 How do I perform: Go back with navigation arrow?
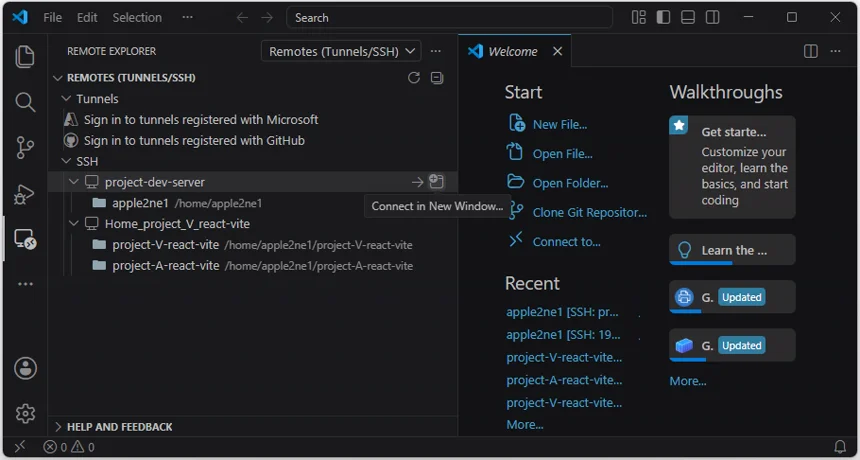tap(242, 18)
